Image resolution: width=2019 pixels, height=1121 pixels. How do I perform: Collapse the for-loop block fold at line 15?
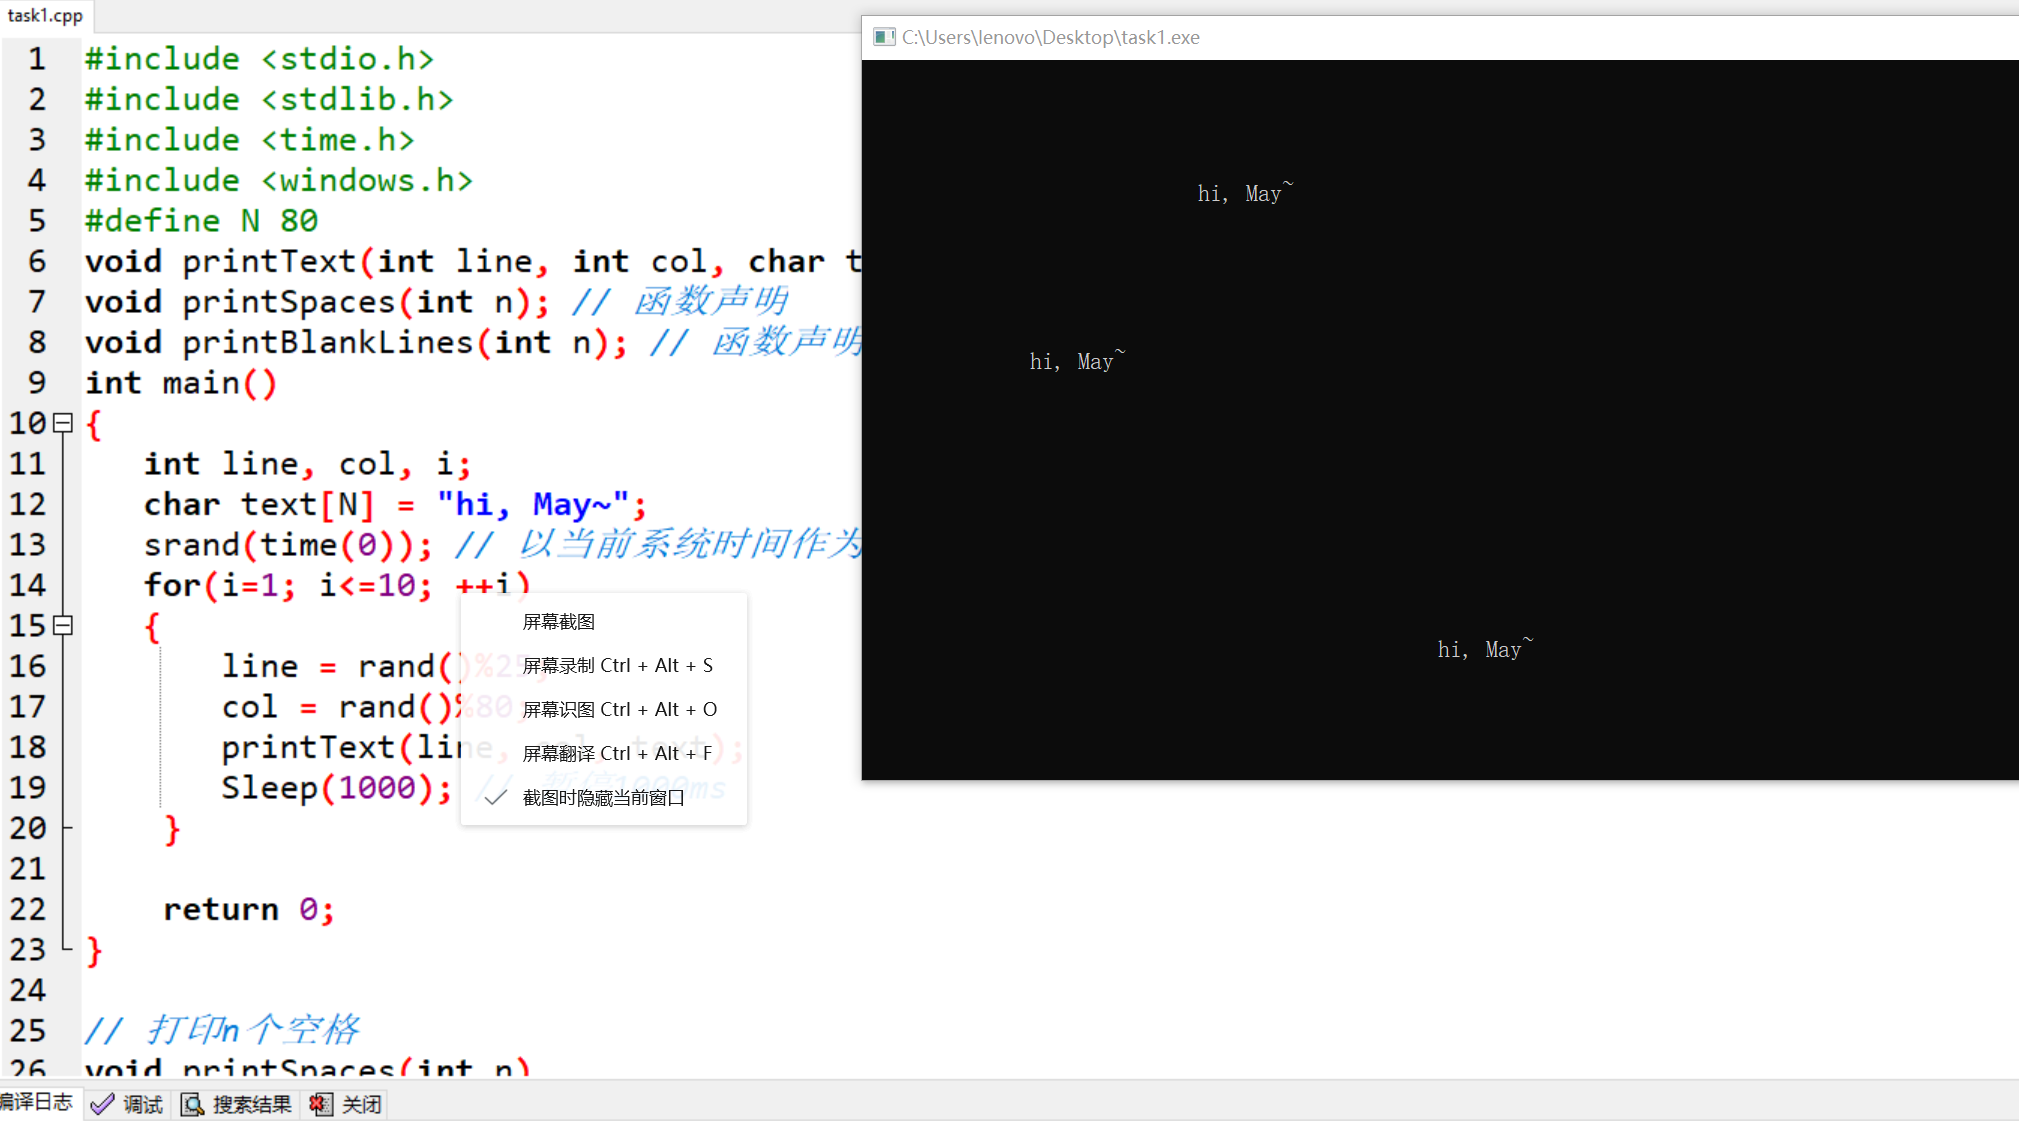[63, 626]
